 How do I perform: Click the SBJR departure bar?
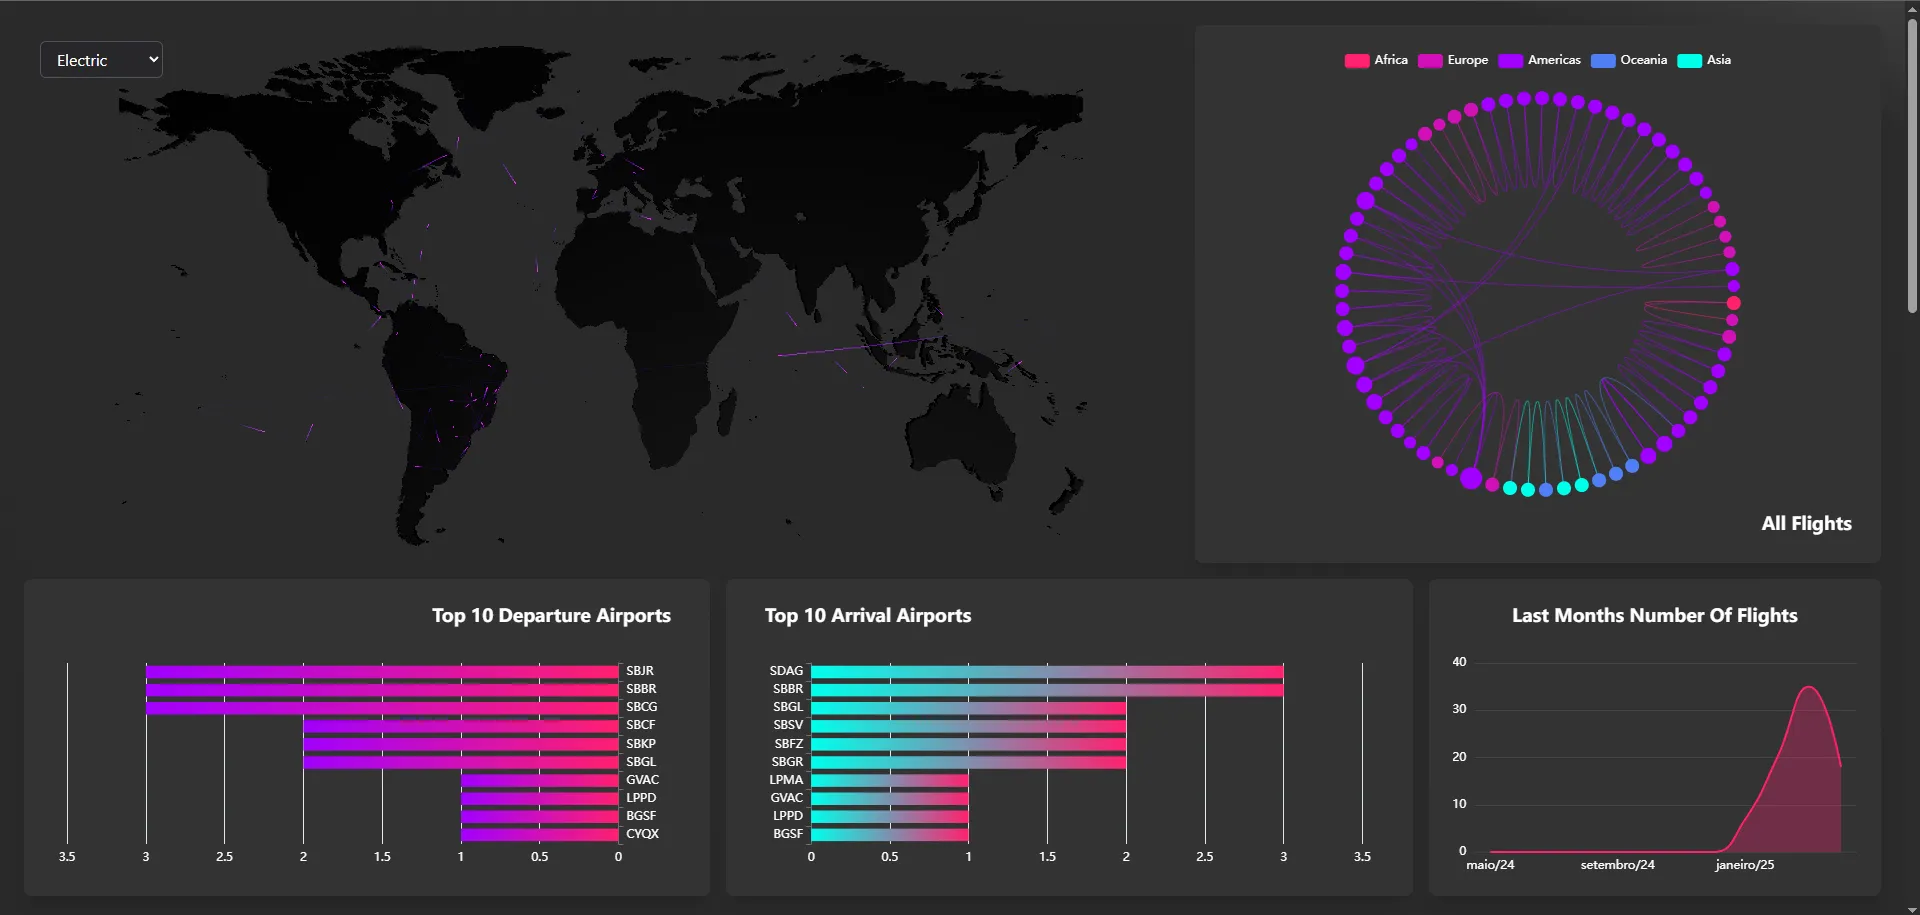click(382, 671)
